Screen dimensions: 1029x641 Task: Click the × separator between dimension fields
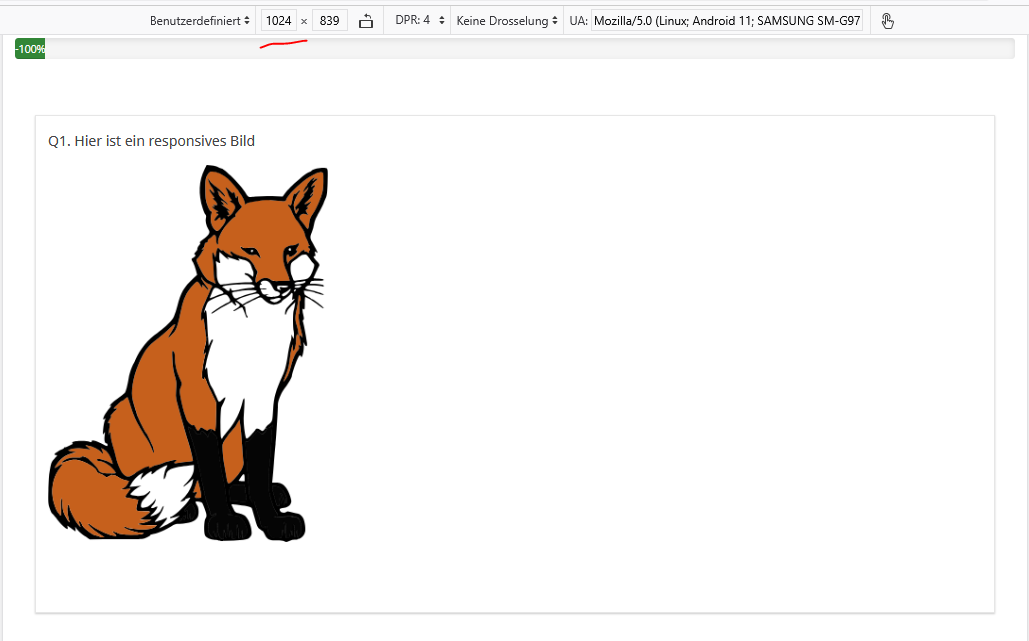304,21
